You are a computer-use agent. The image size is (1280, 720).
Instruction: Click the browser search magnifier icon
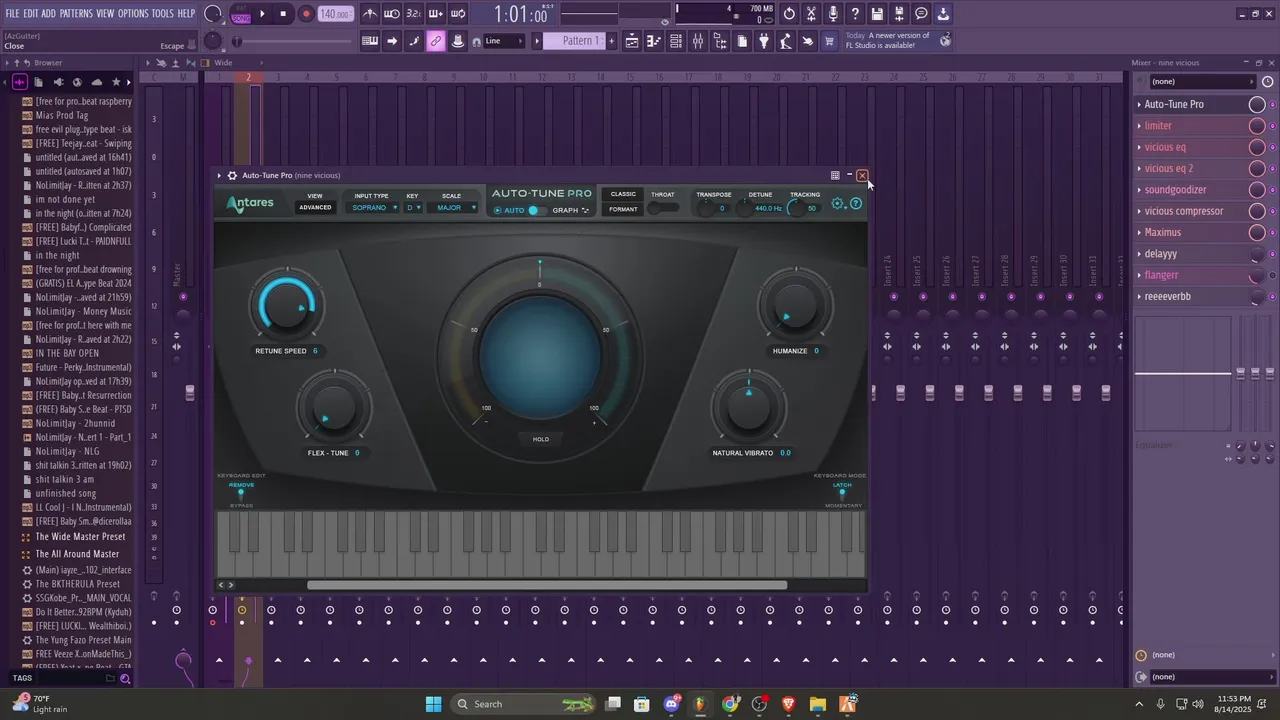pos(125,678)
